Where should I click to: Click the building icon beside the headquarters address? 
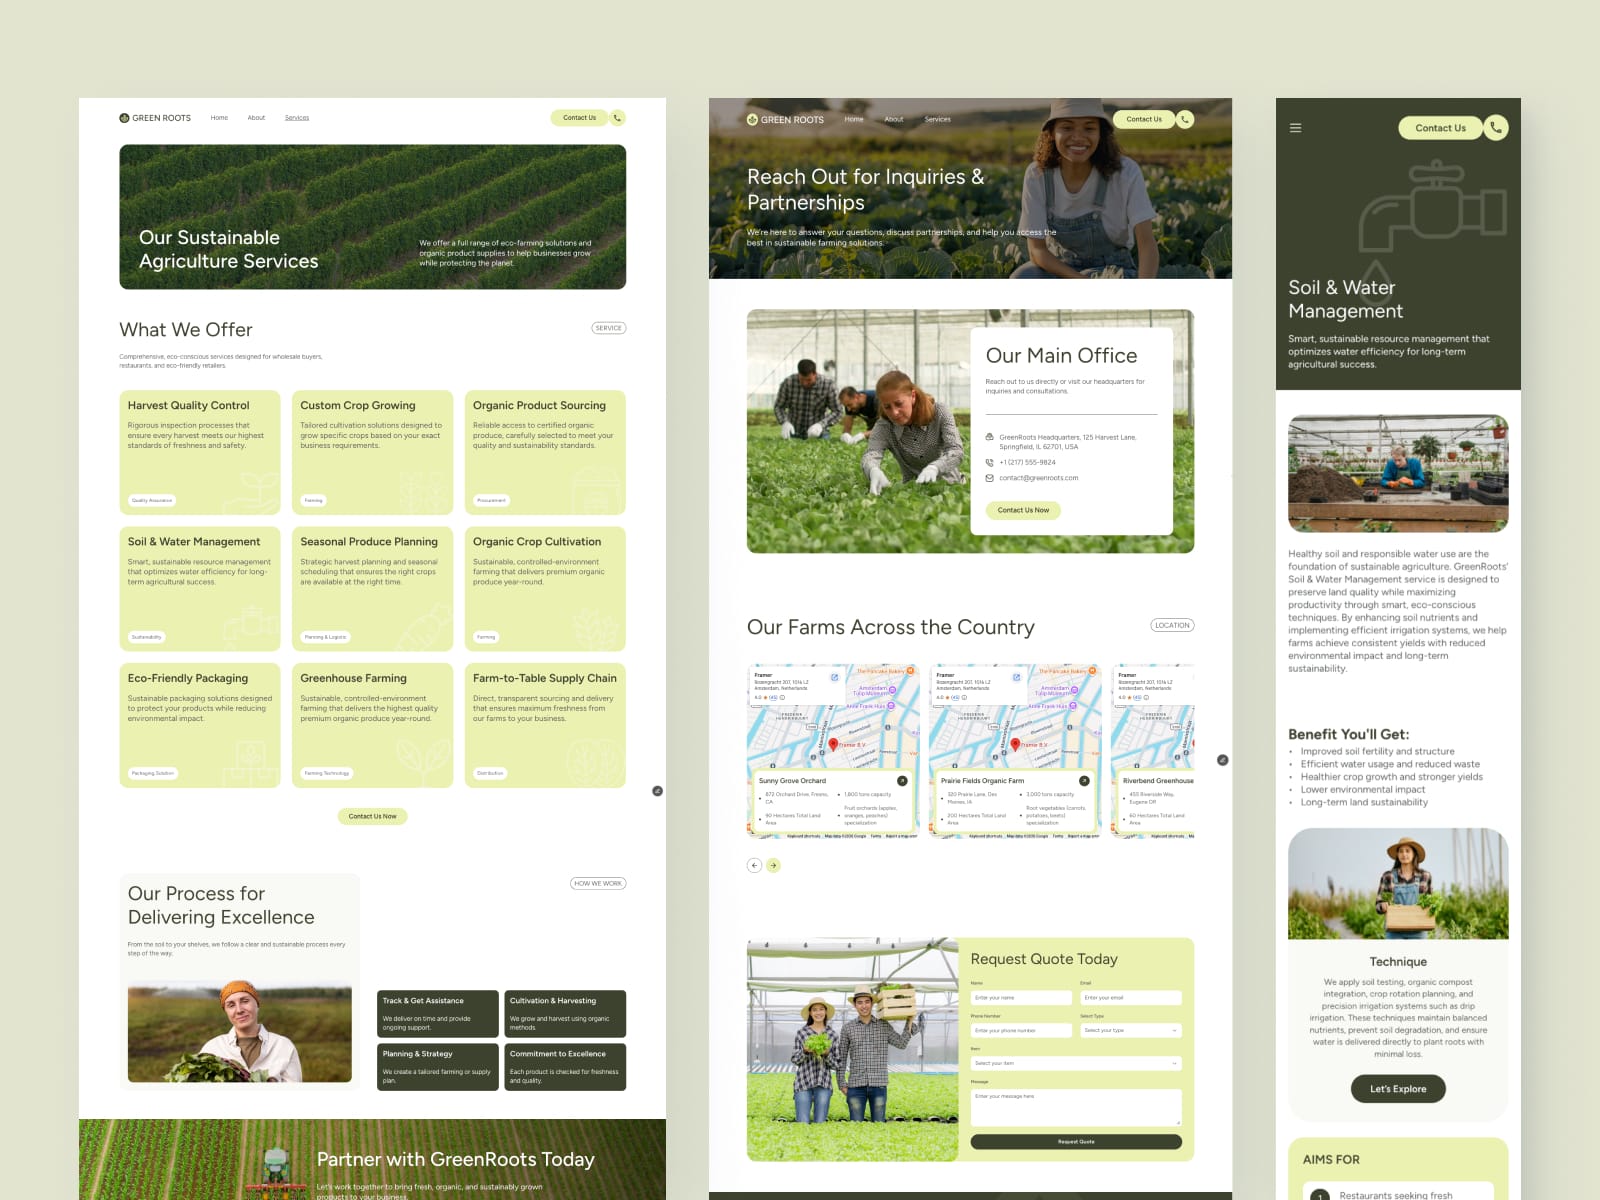(x=990, y=437)
